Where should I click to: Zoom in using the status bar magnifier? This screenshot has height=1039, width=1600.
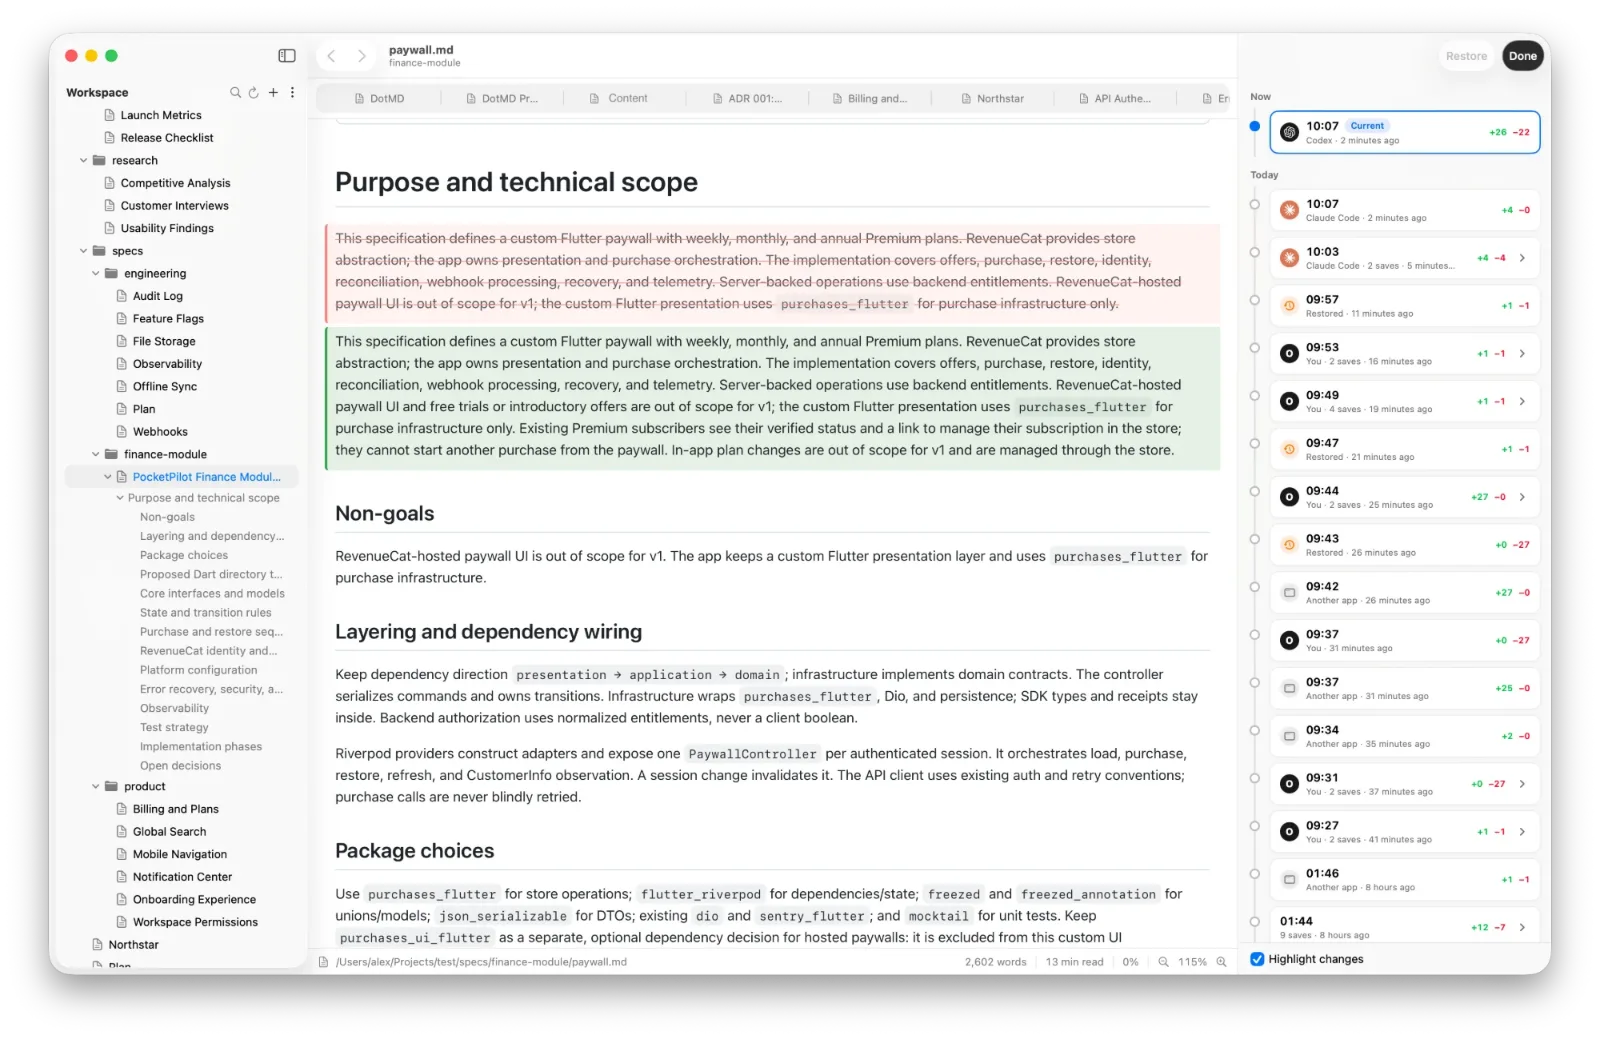click(1221, 962)
